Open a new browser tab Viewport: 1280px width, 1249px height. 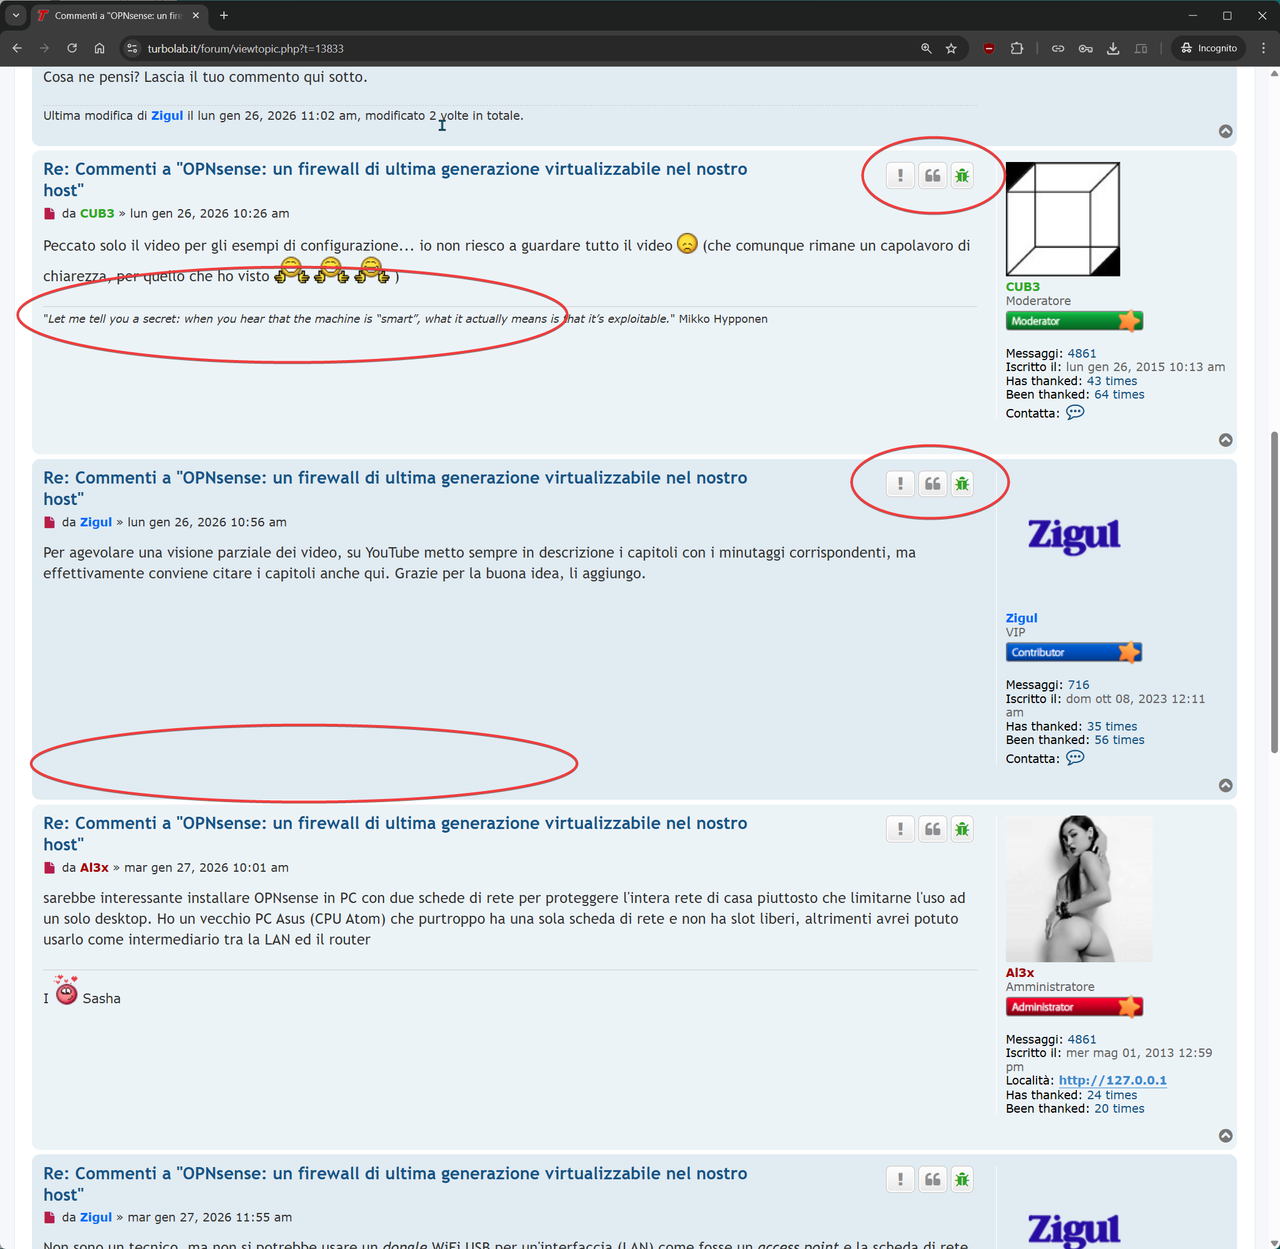coord(224,15)
